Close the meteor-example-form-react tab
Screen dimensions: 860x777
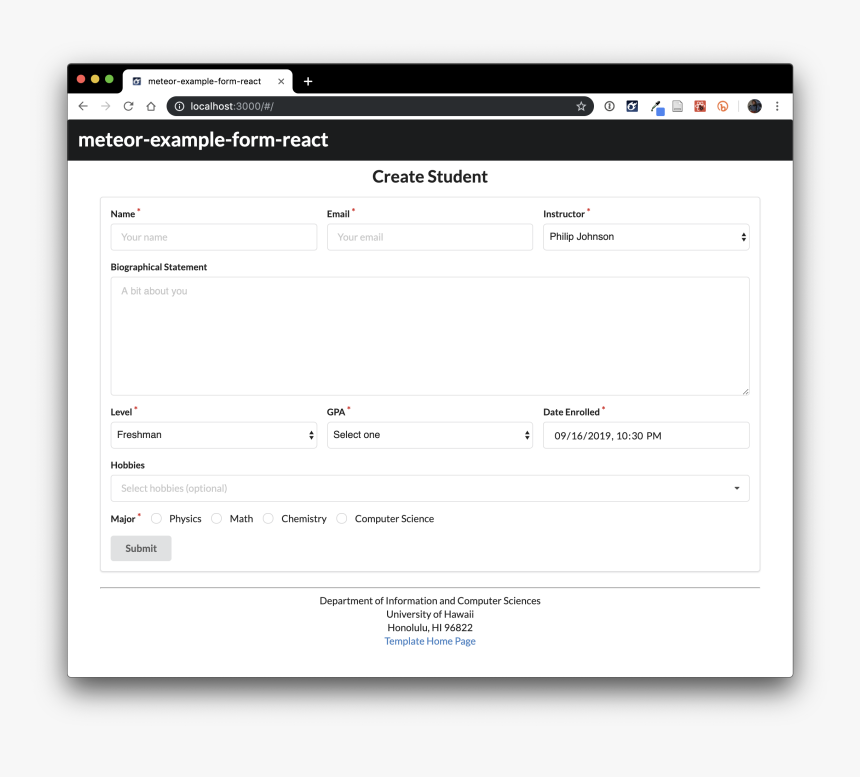(x=281, y=82)
